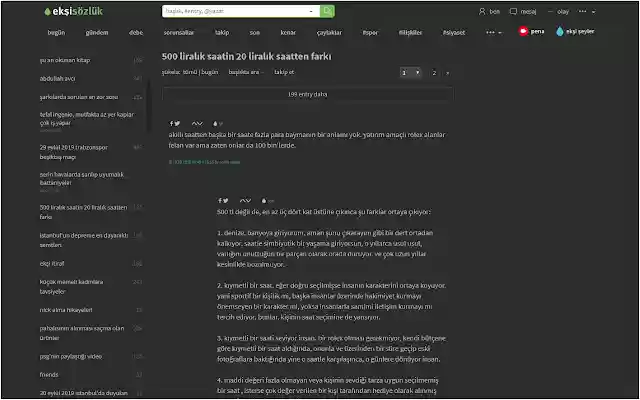Select the 'sorunsallar' channel tab
The width and height of the screenshot is (640, 400).
179,33
